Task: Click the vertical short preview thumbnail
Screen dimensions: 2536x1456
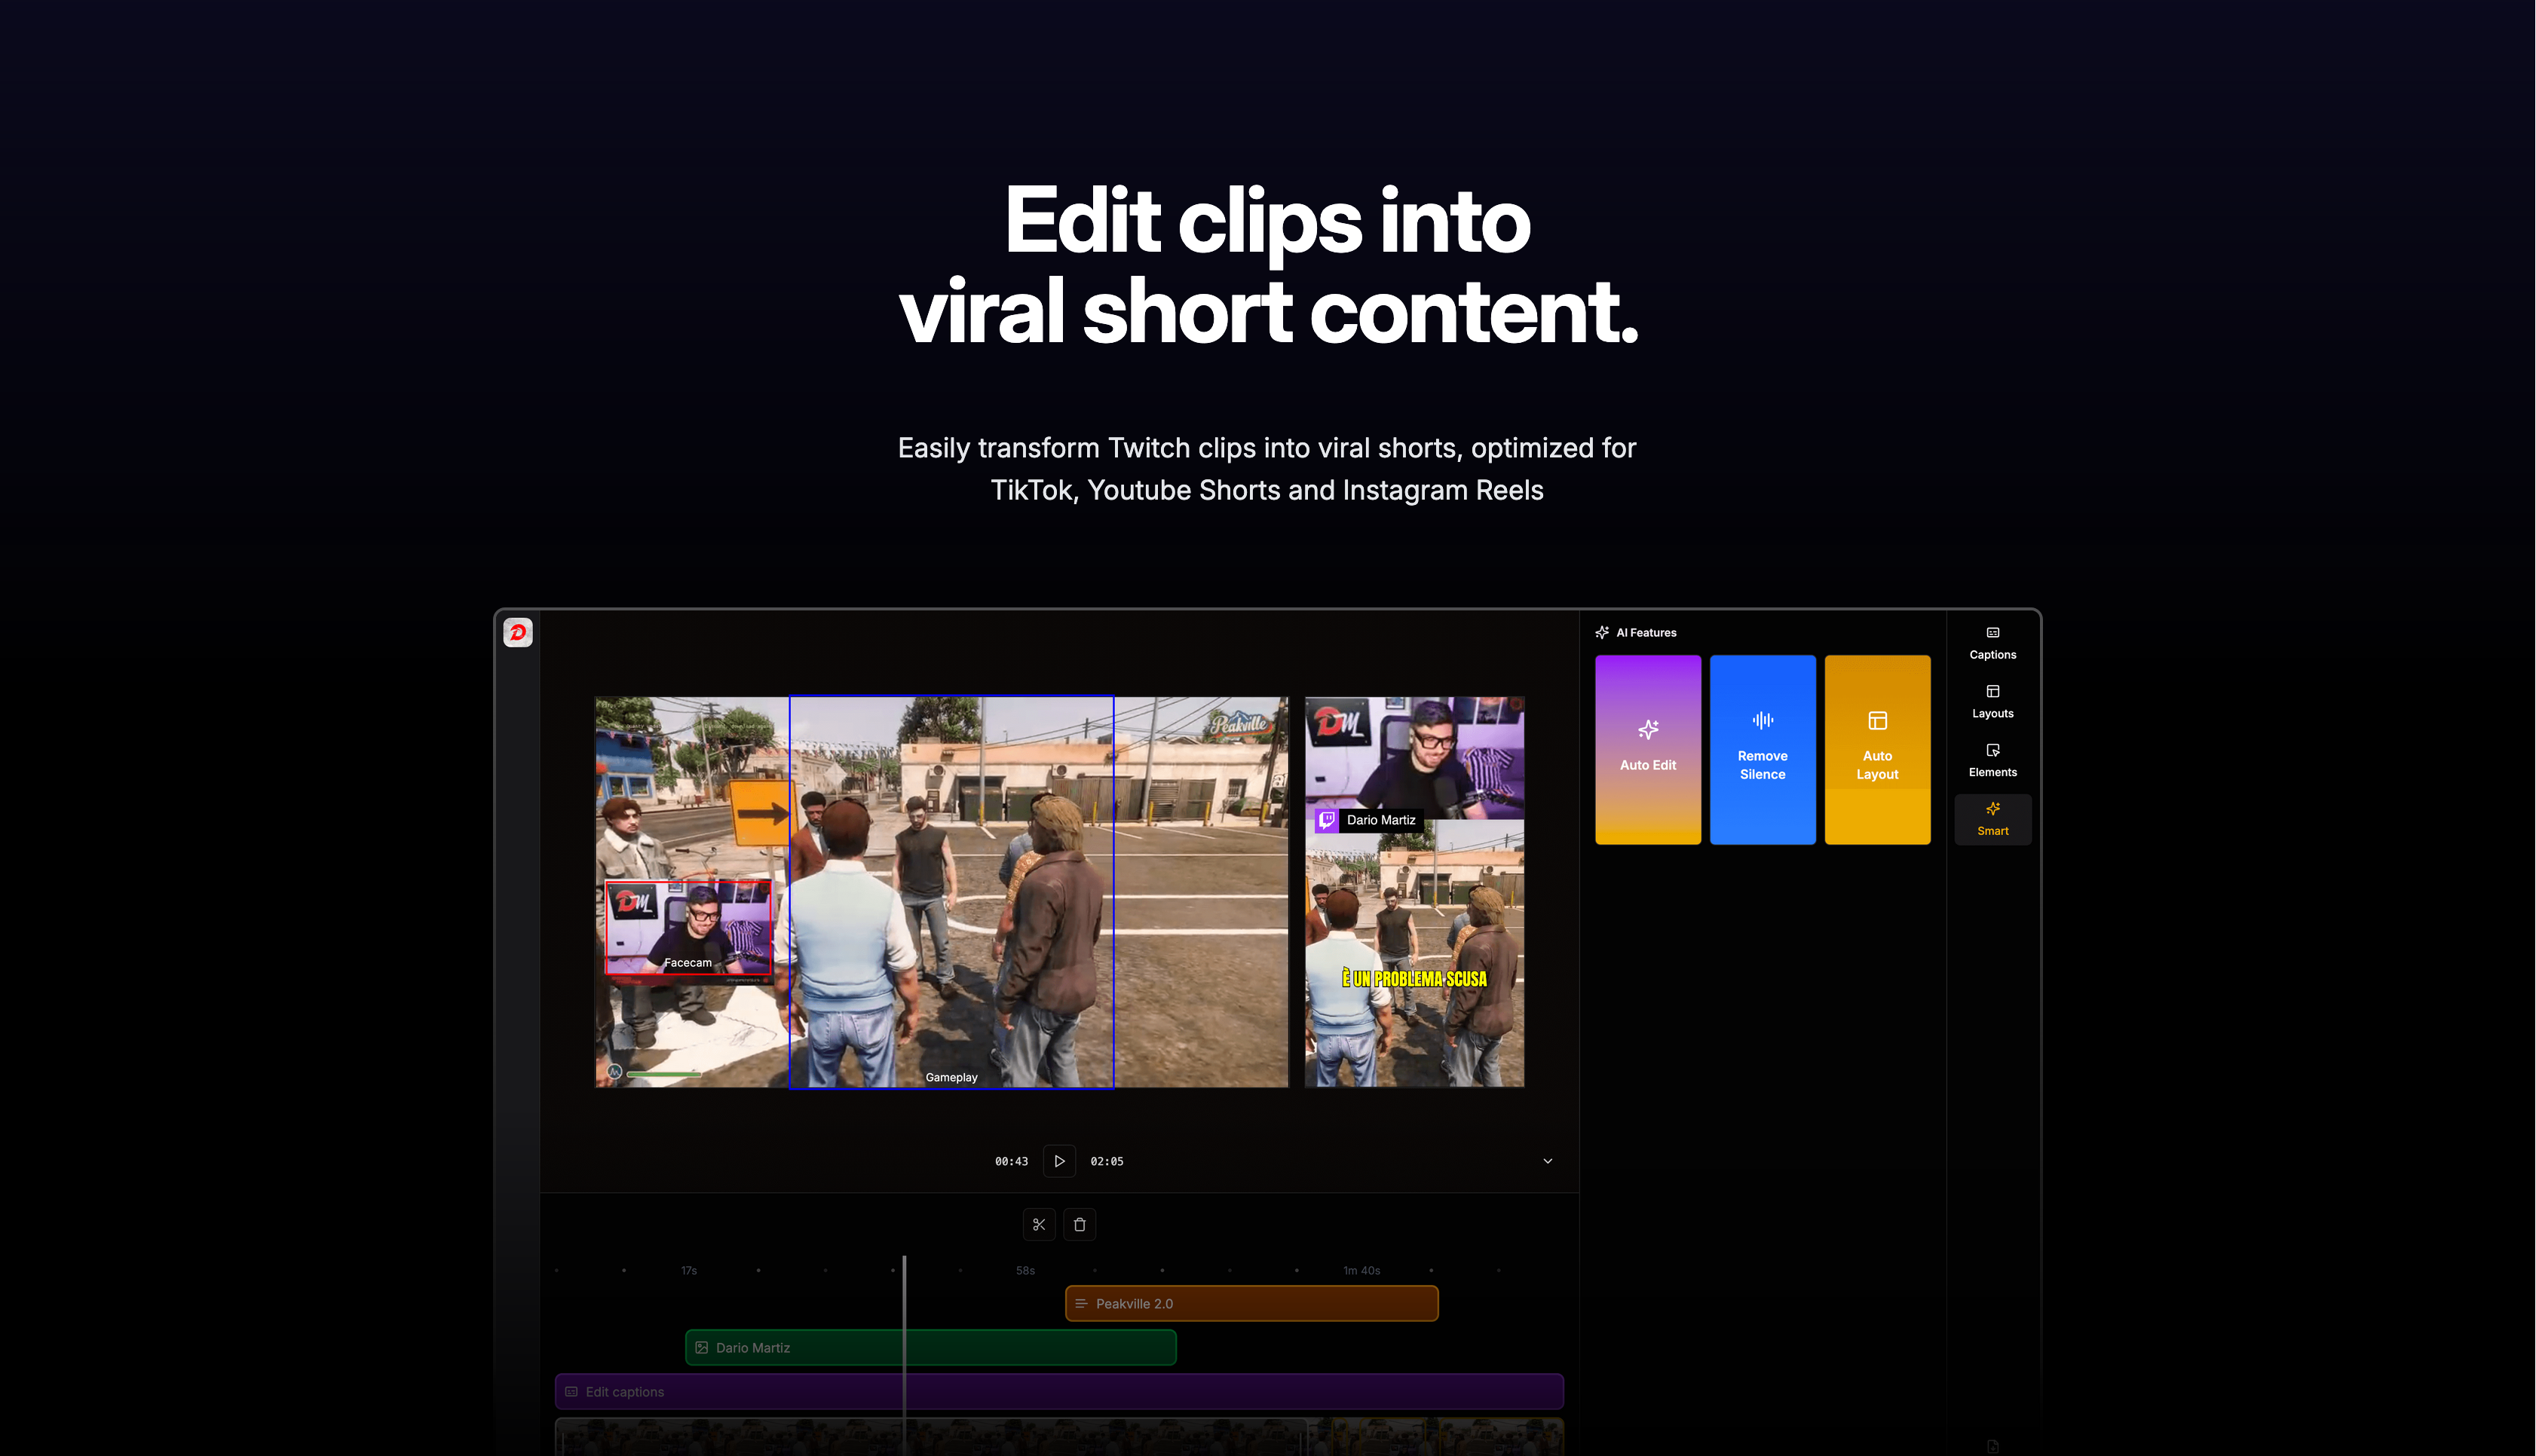Action: click(1414, 892)
